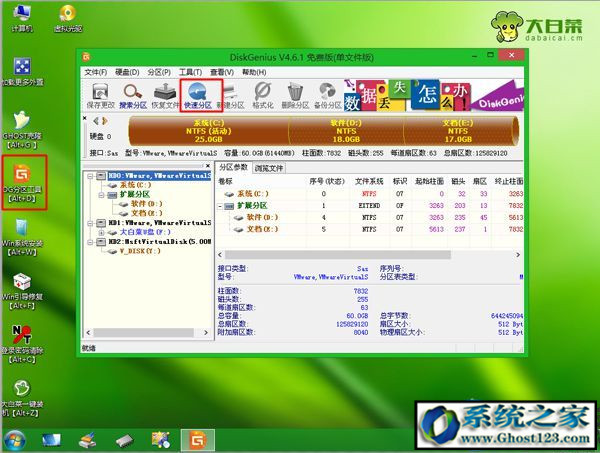Switch to the 浏览文件 tab
The height and width of the screenshot is (453, 600).
(x=269, y=168)
